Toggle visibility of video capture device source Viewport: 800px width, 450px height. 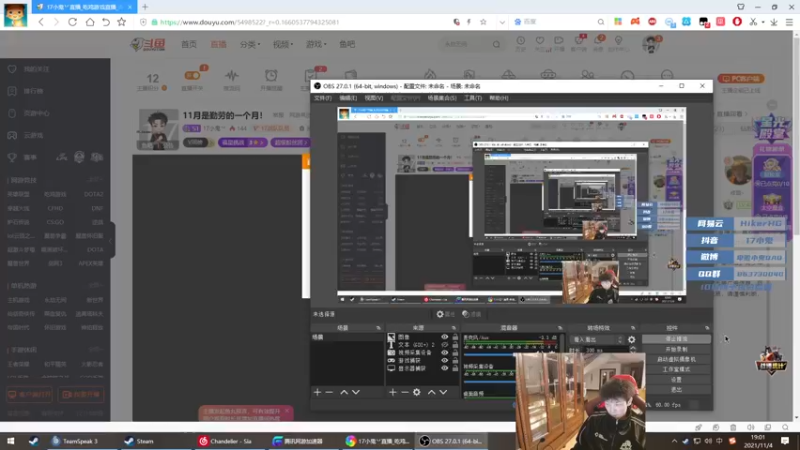click(444, 353)
